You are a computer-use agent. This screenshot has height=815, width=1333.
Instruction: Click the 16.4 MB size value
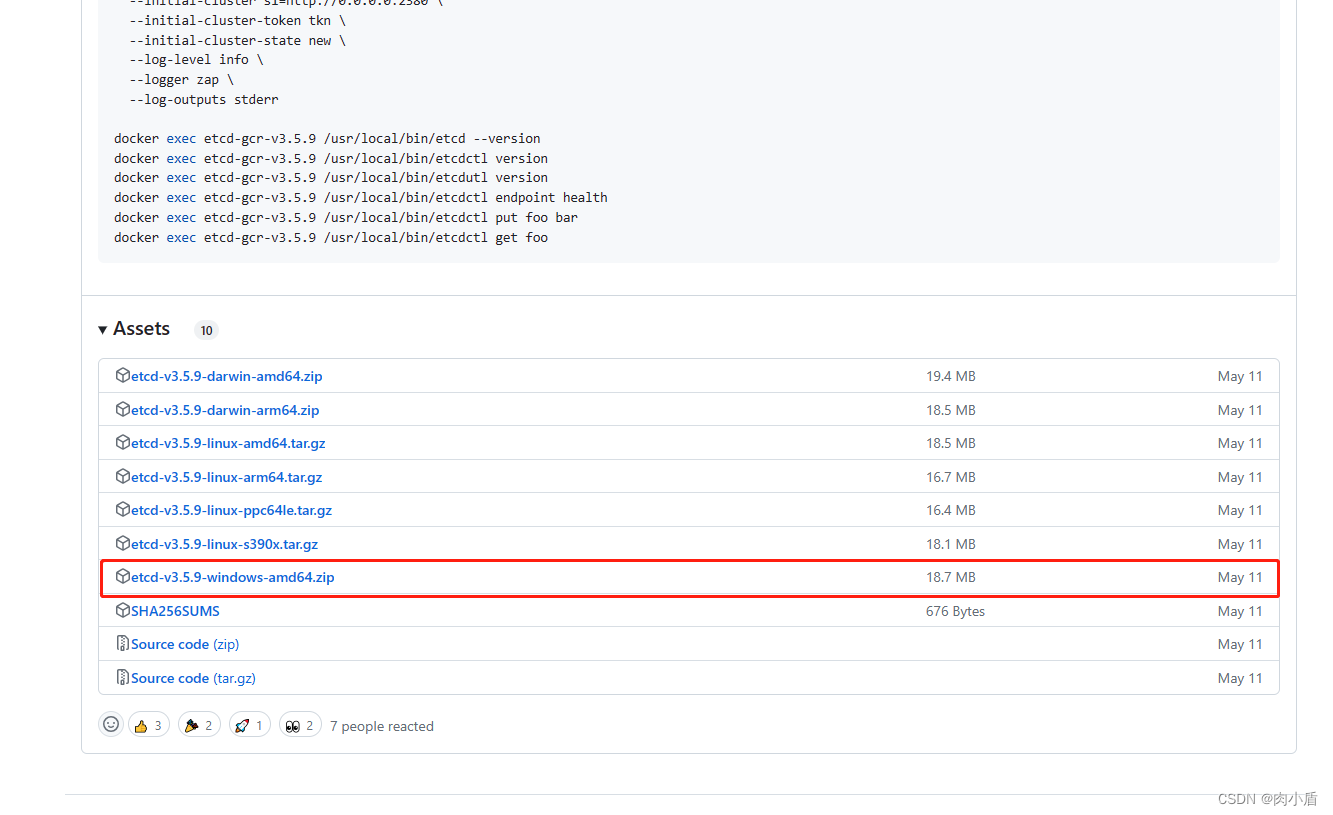tap(950, 510)
